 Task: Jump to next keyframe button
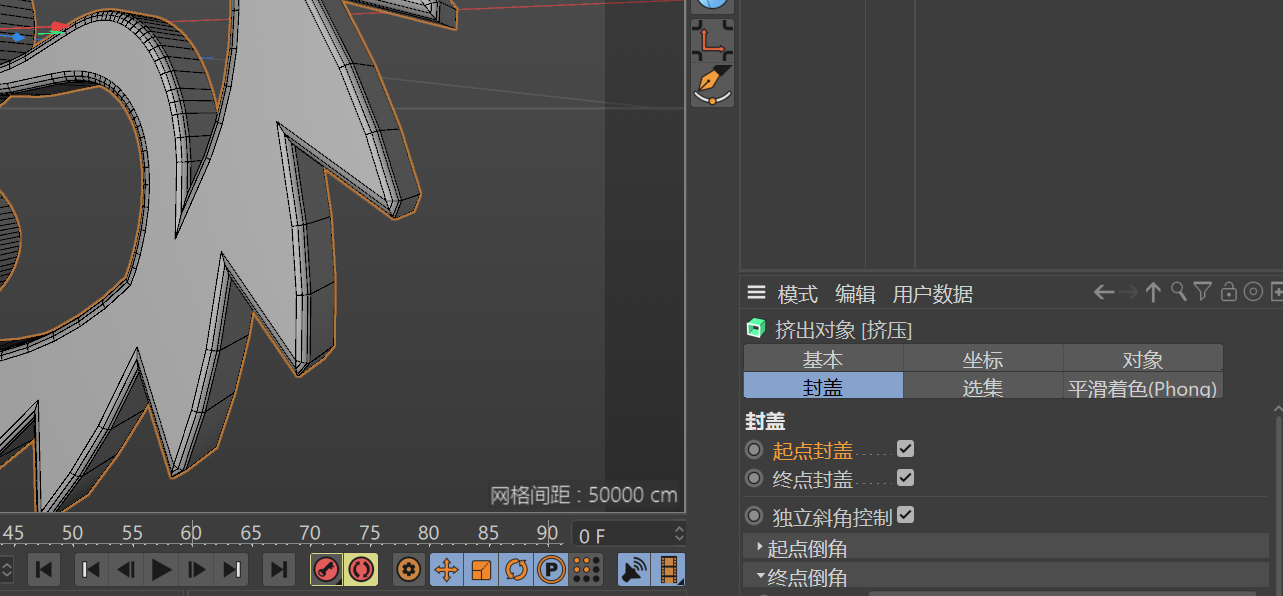click(x=232, y=570)
